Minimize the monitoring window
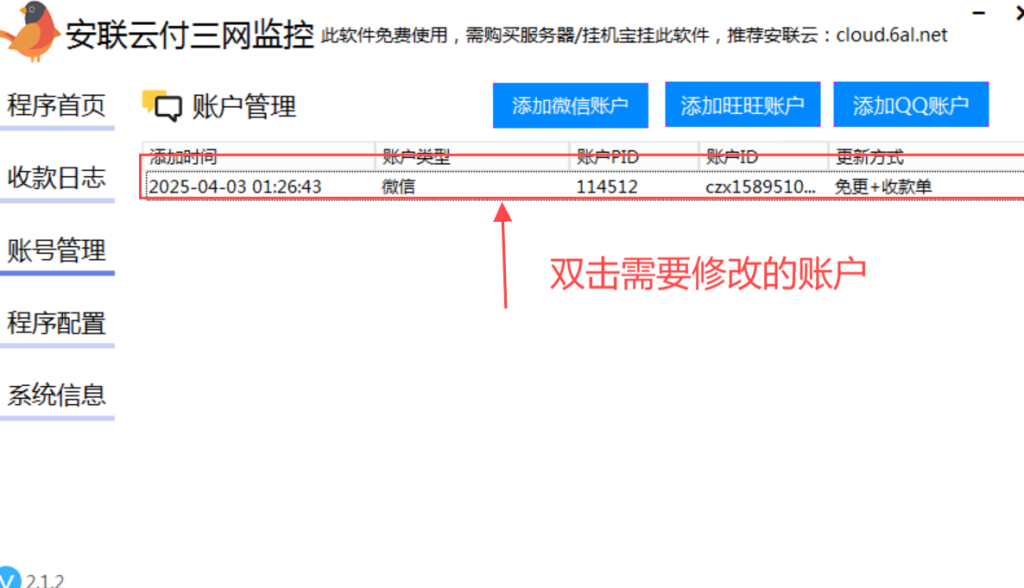This screenshot has width=1024, height=588. point(978,13)
